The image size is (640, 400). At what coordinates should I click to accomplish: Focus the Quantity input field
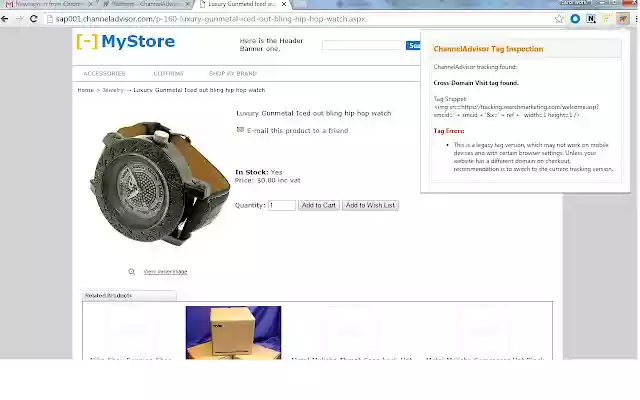click(x=282, y=205)
